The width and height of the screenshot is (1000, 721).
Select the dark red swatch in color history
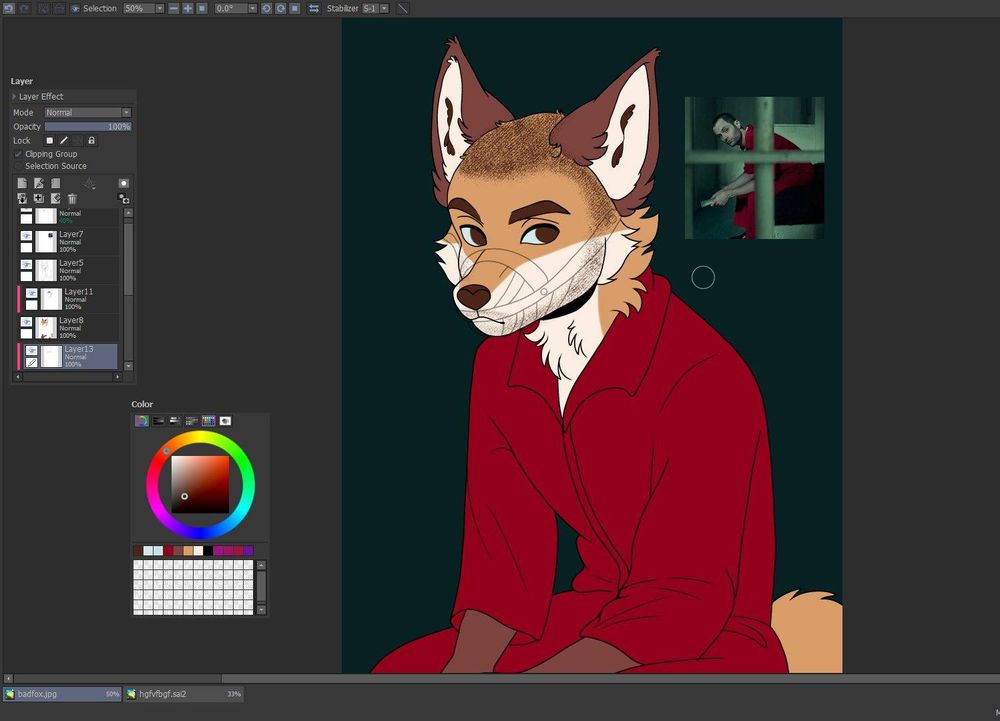pyautogui.click(x=168, y=550)
